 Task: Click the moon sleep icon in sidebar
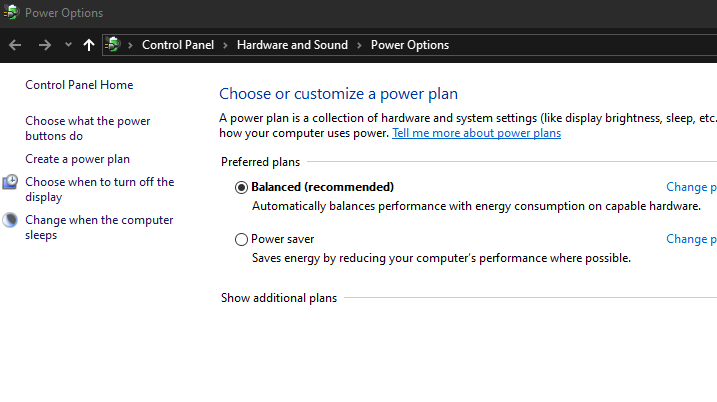10,220
